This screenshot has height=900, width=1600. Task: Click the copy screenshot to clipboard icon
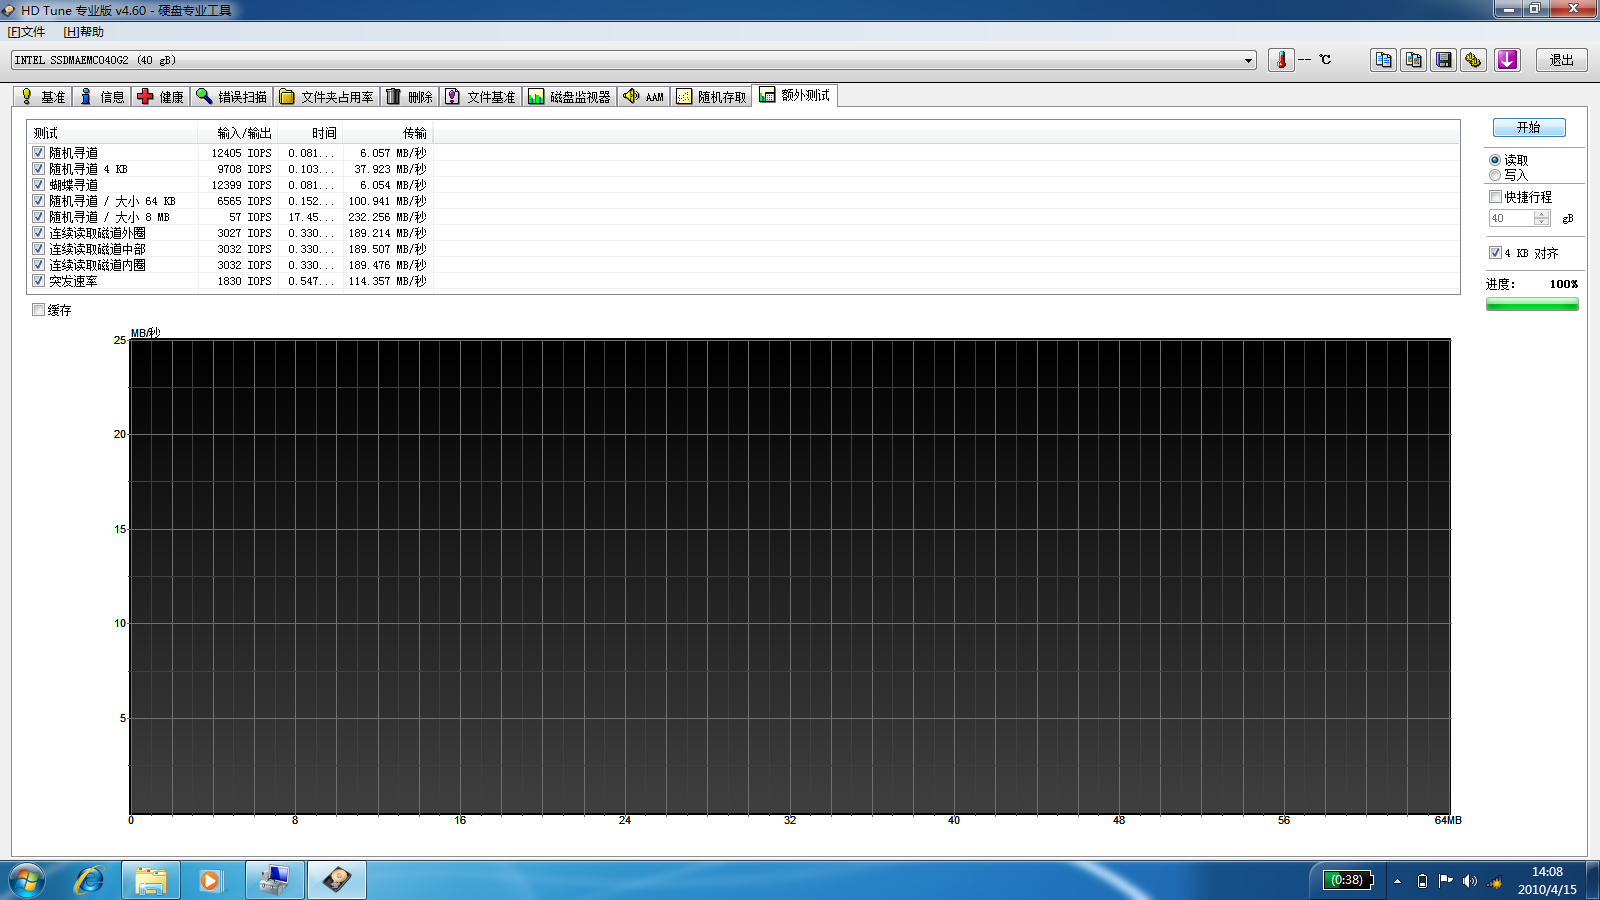tap(1413, 60)
